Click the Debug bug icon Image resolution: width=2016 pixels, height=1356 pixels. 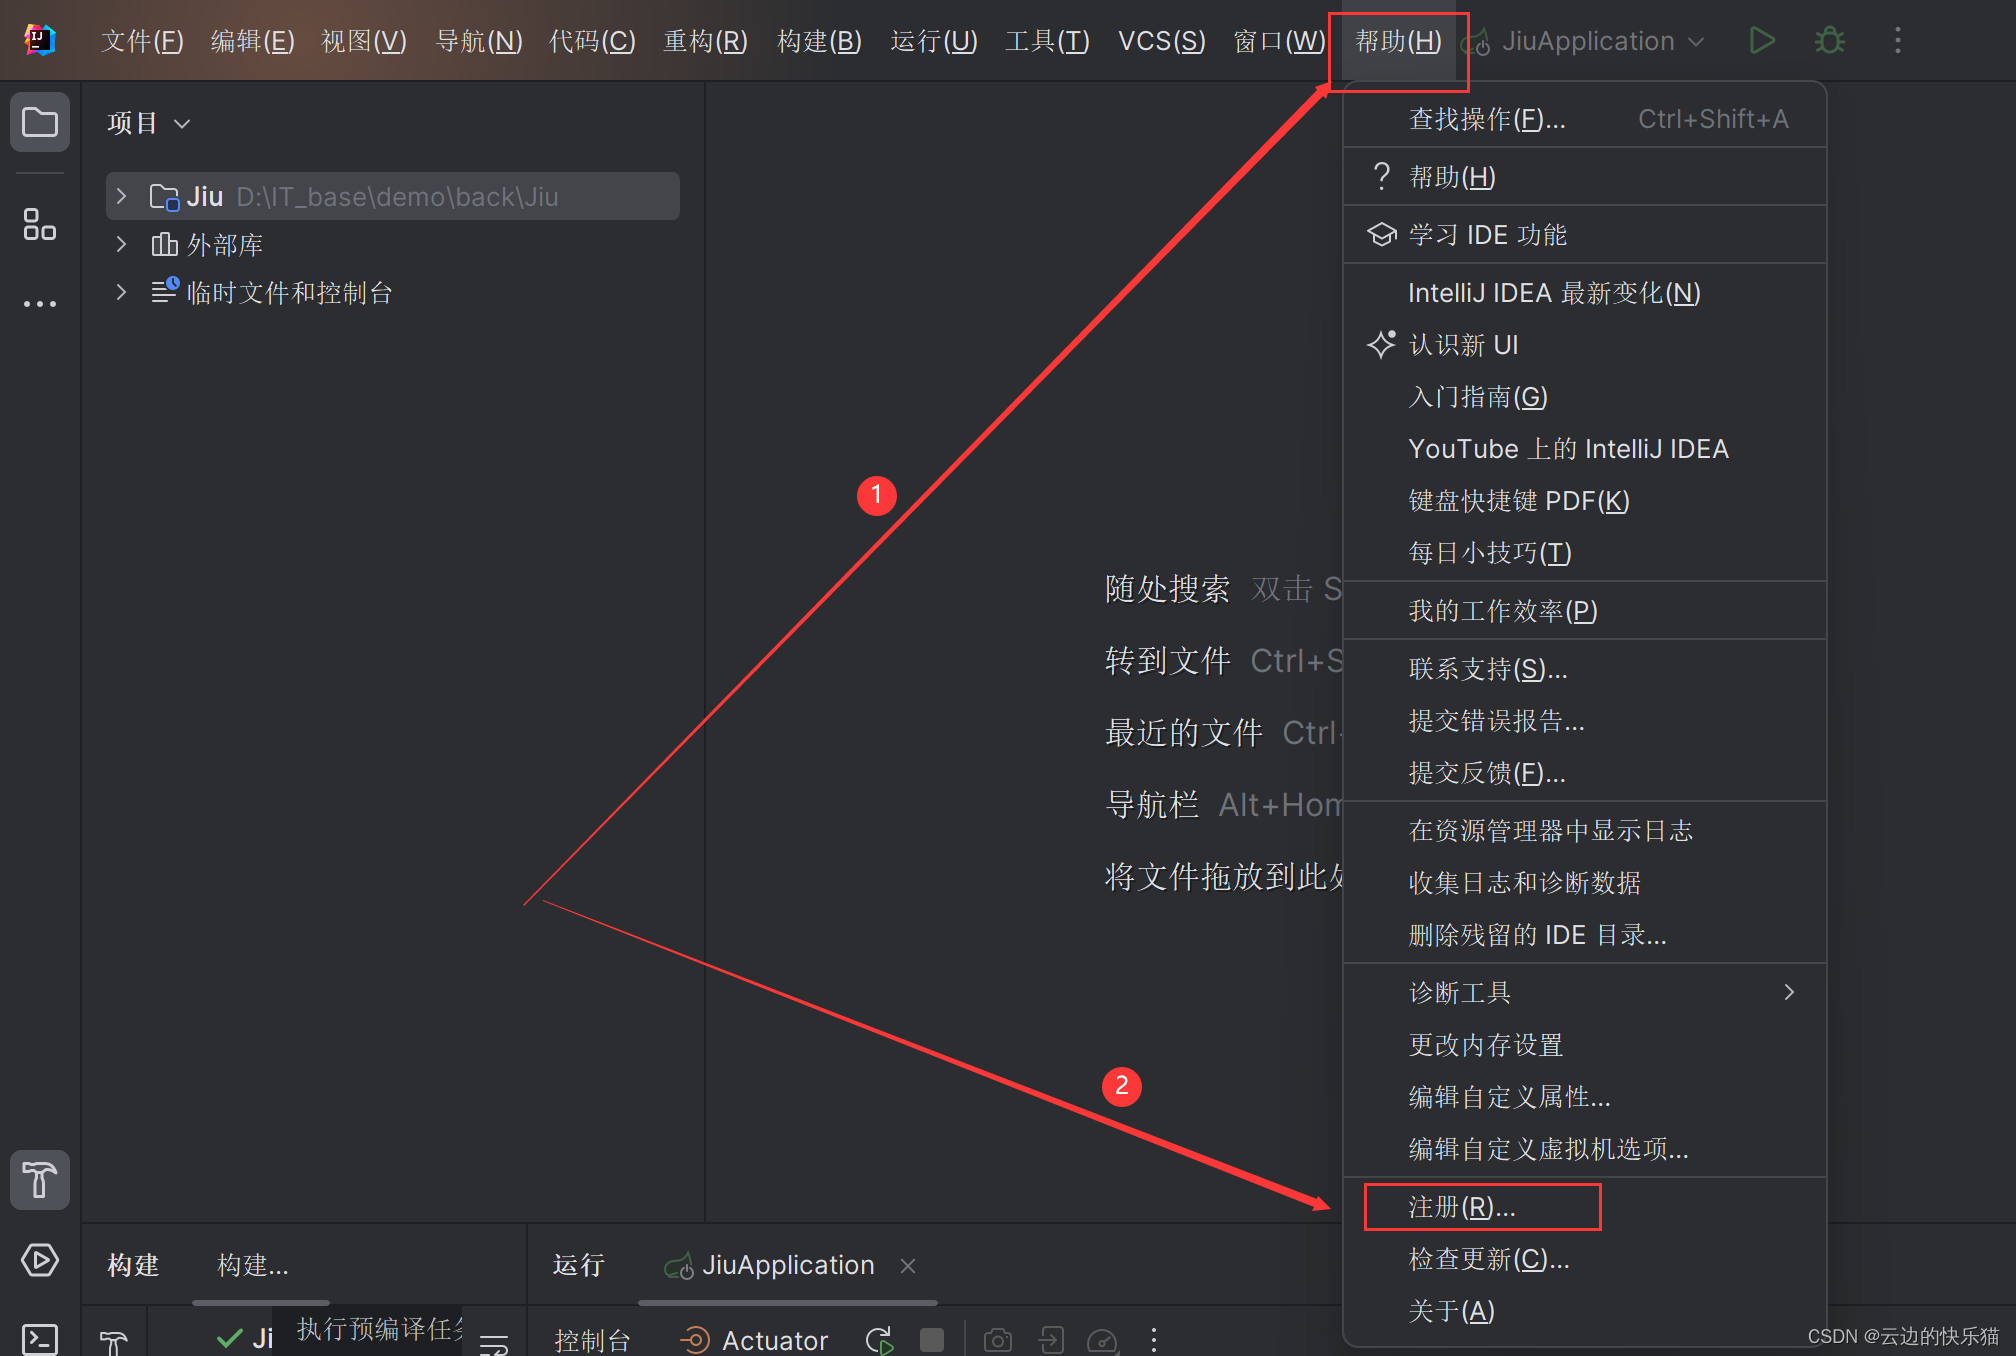click(1829, 41)
